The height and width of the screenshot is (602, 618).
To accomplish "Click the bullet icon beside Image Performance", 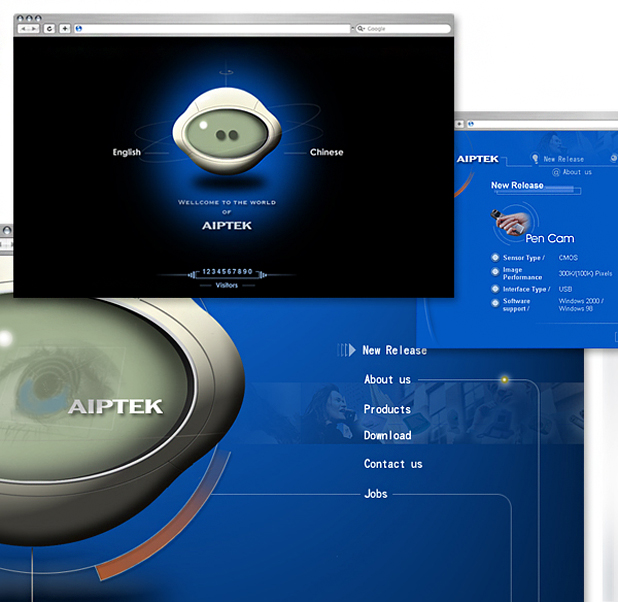I will [495, 271].
